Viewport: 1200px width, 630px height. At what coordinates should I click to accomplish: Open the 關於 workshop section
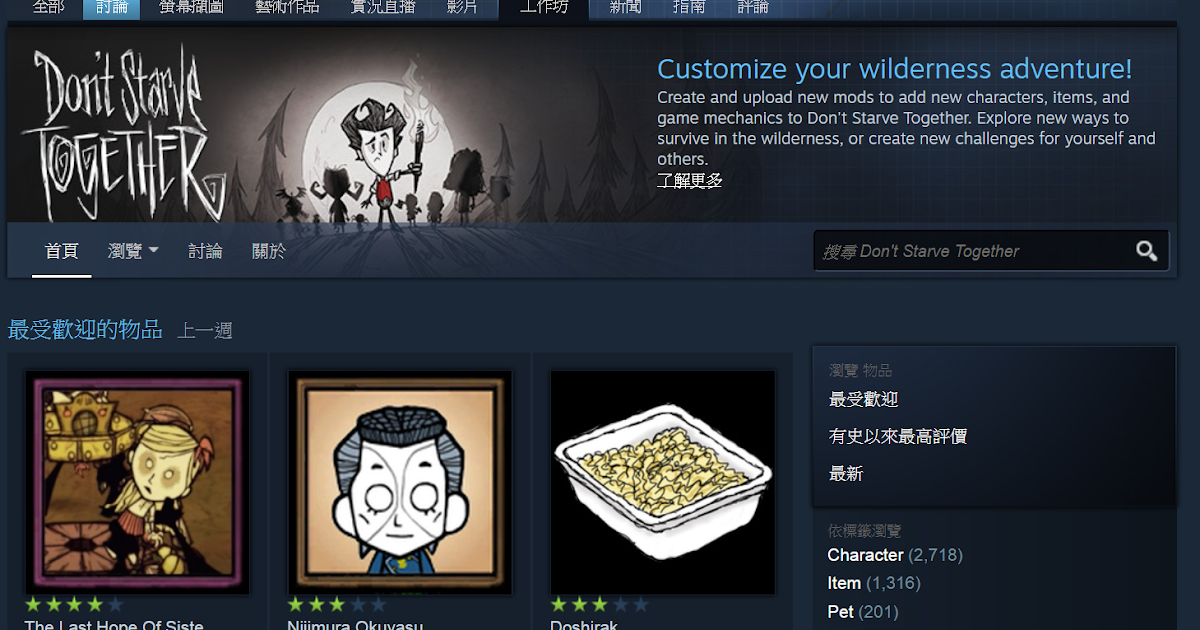tap(268, 251)
